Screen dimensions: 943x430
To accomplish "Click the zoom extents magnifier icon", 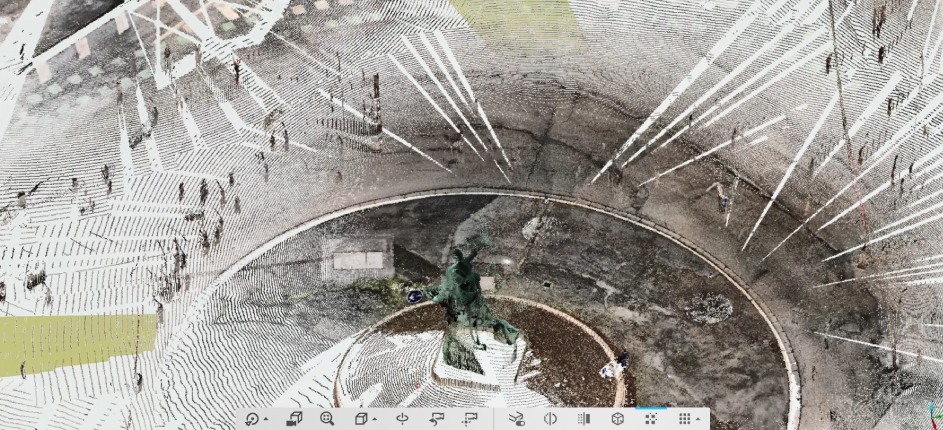I will (327, 419).
